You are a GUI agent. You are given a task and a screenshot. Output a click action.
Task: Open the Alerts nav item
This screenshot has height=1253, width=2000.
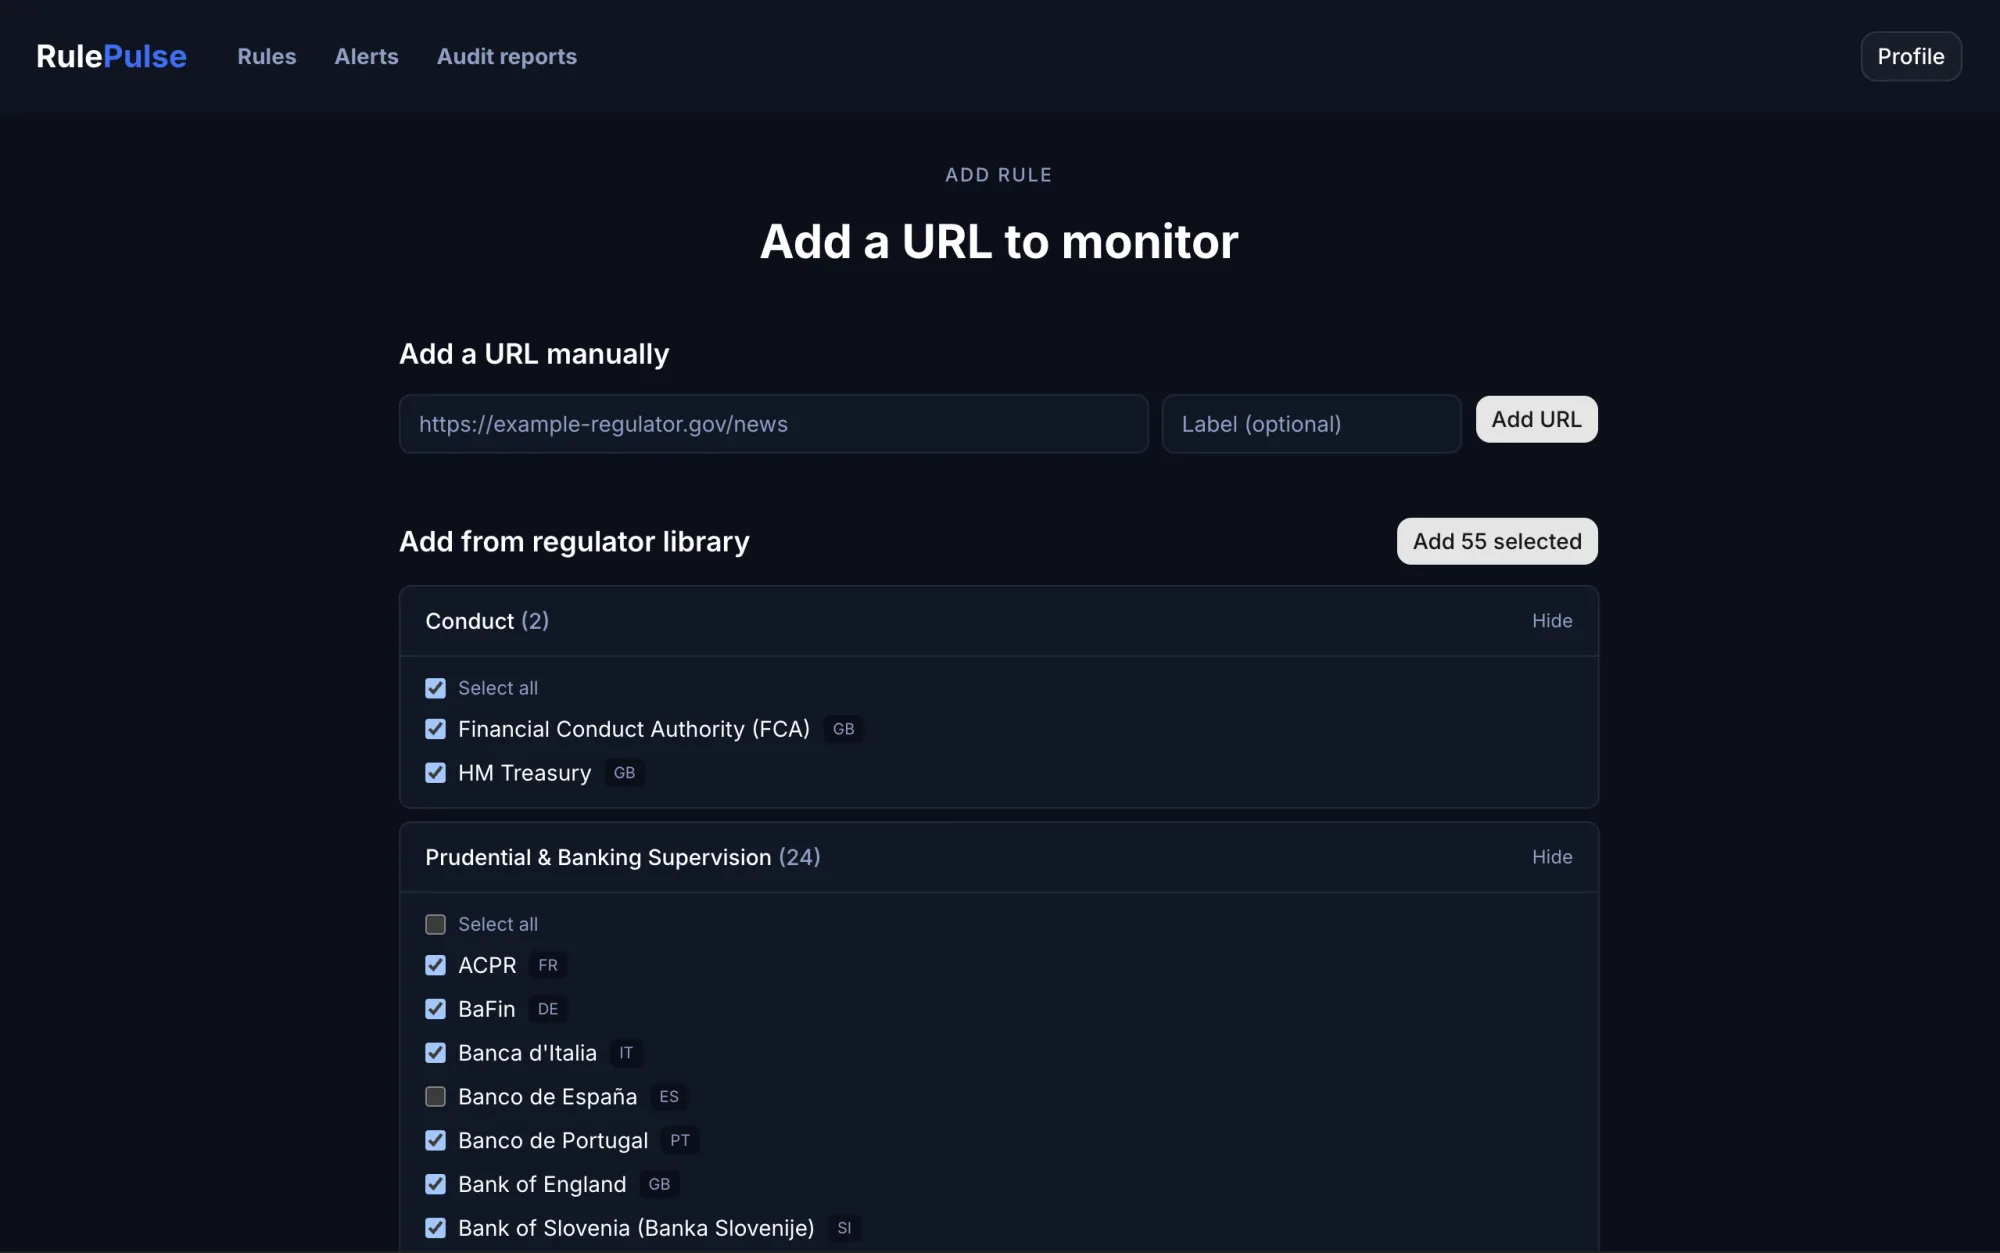click(x=366, y=56)
